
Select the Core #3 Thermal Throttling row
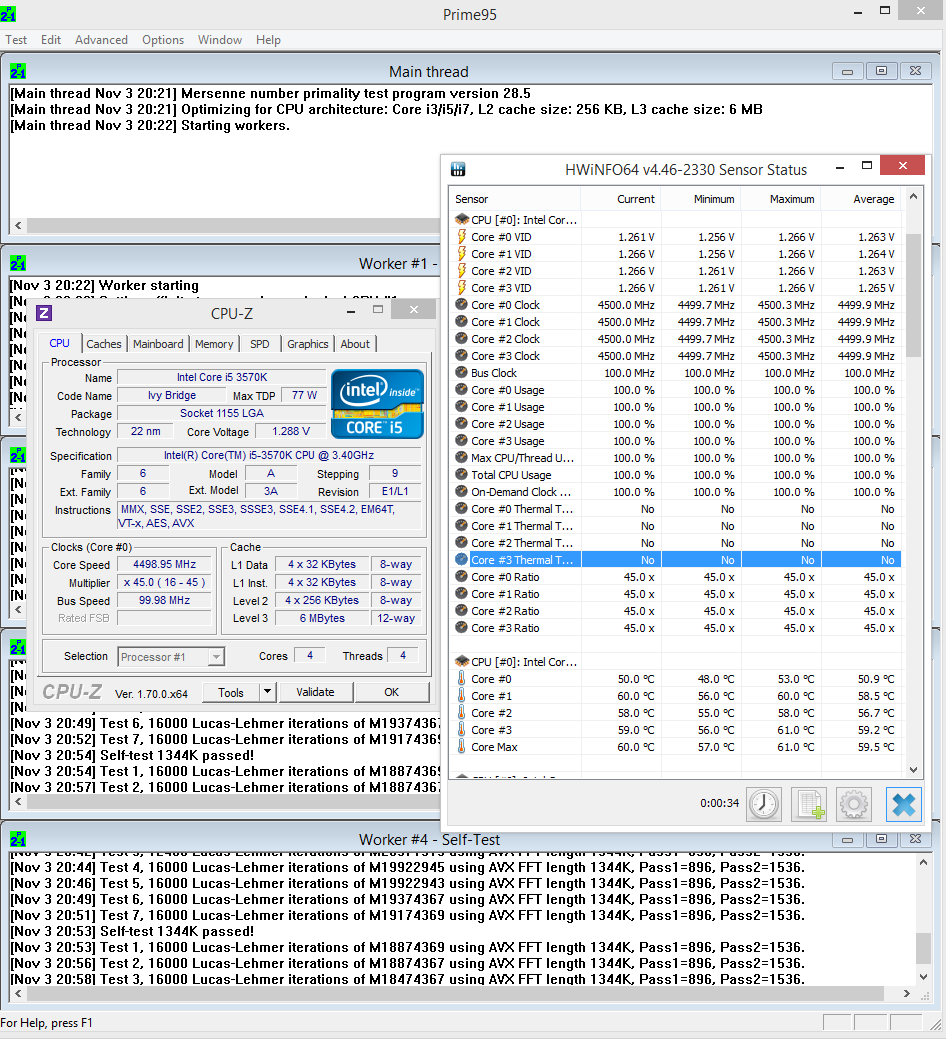click(x=675, y=560)
